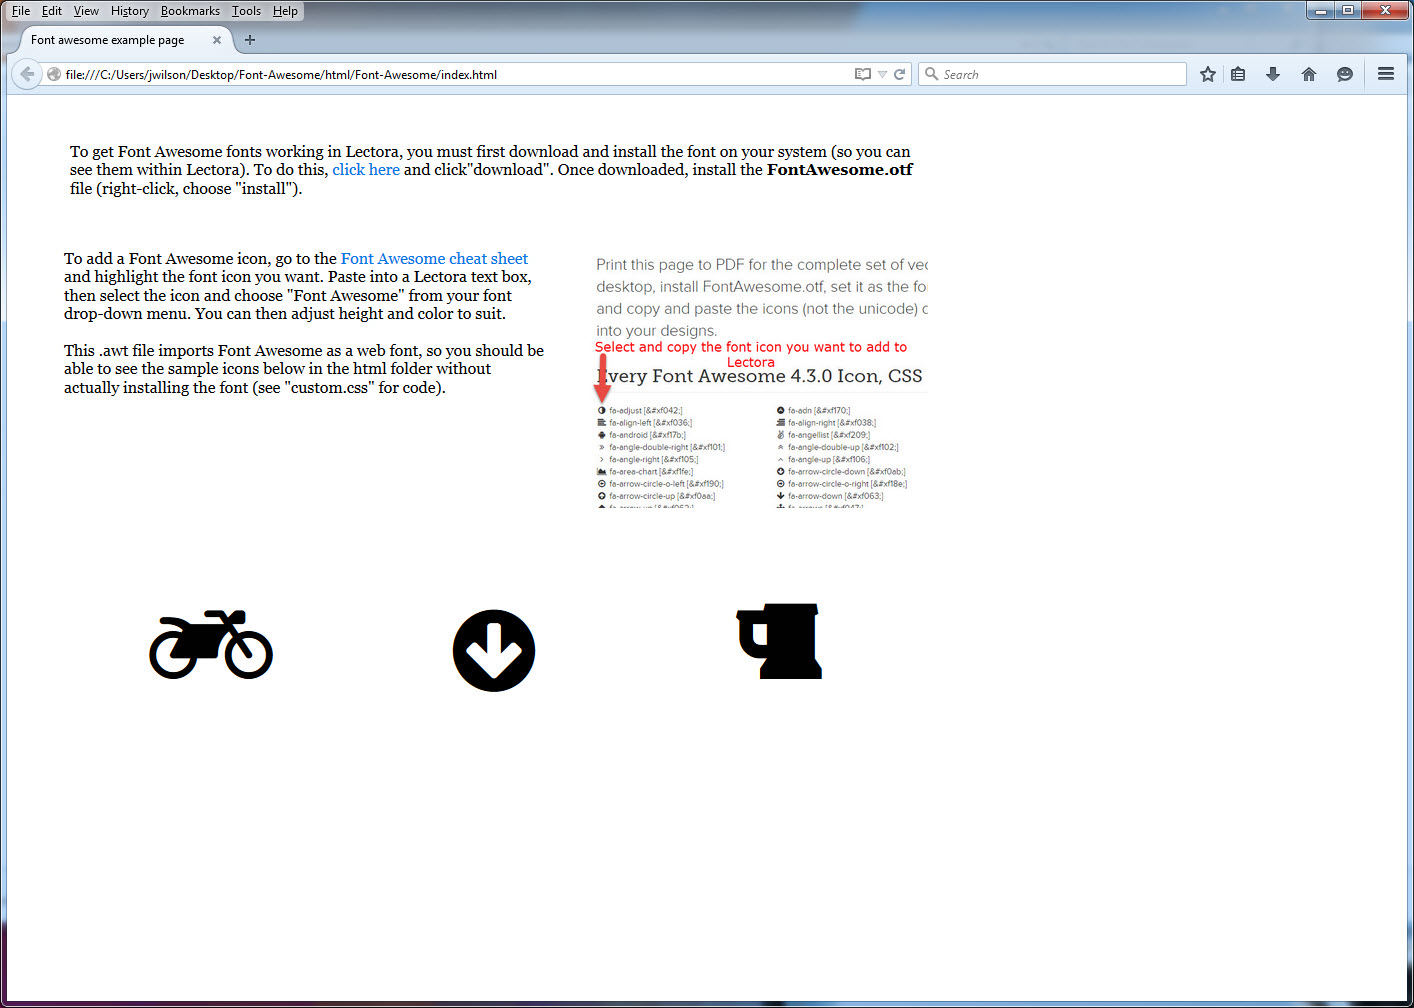
Task: Open the address bar history dropdown arrow
Action: pos(881,74)
